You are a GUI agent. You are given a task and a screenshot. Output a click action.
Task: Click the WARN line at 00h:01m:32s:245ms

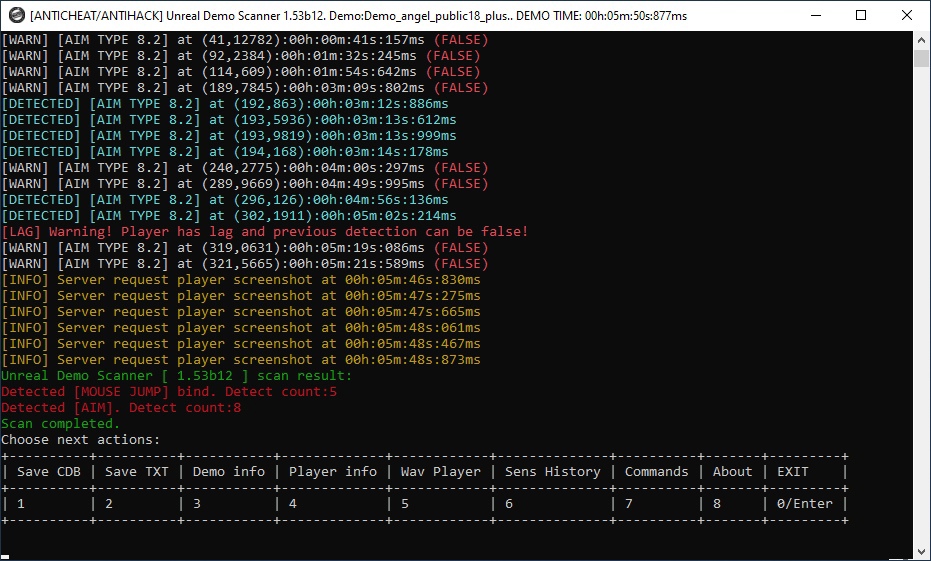[x=241, y=56]
